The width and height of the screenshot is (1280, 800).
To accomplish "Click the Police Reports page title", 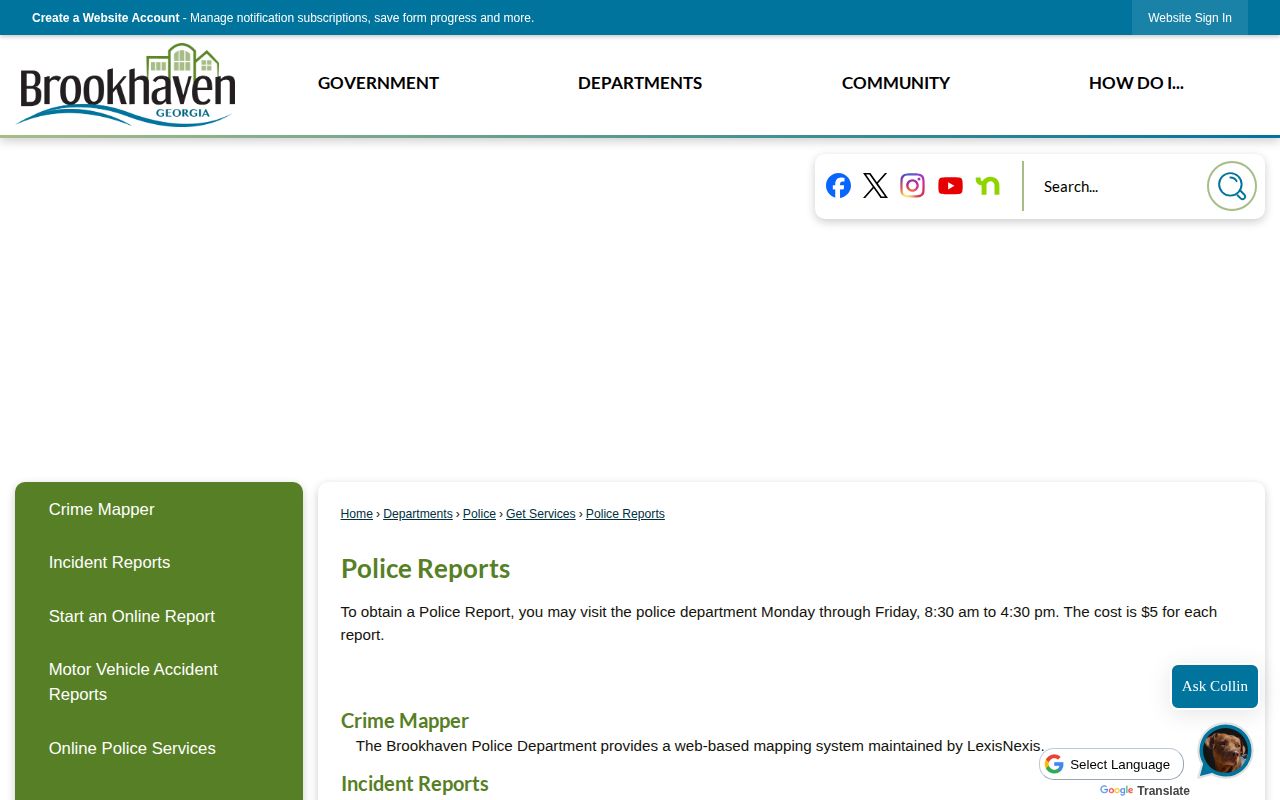I will click(x=425, y=569).
